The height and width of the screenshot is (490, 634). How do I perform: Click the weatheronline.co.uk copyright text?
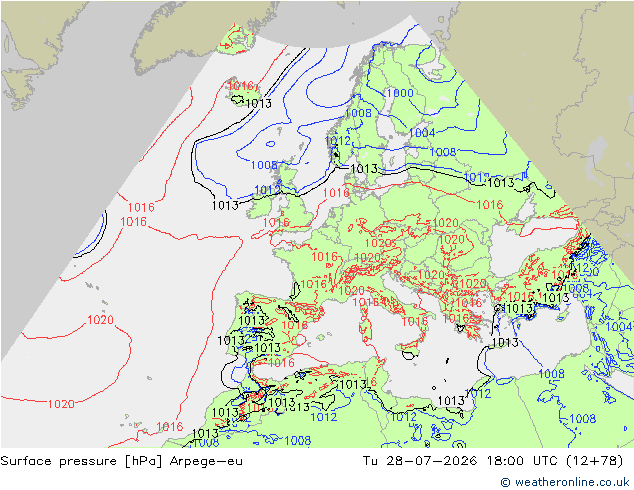[565, 482]
